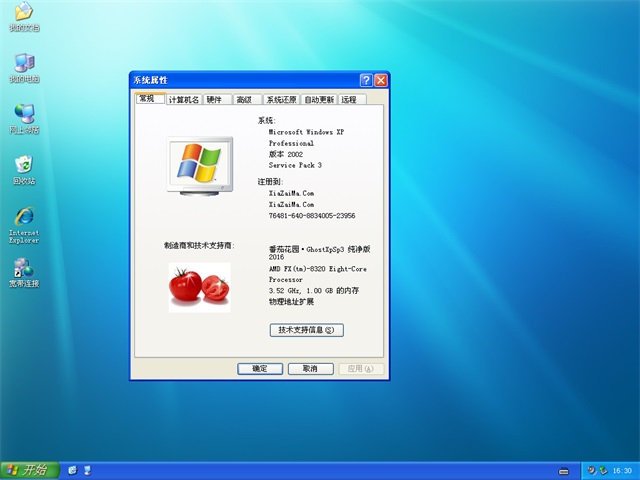The image size is (640, 480).
Task: Select the 系统还原 tab
Action: coord(281,100)
